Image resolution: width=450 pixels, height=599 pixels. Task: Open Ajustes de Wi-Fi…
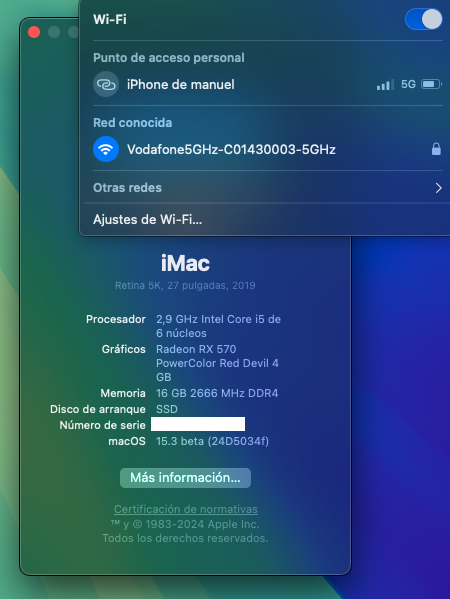click(x=147, y=220)
